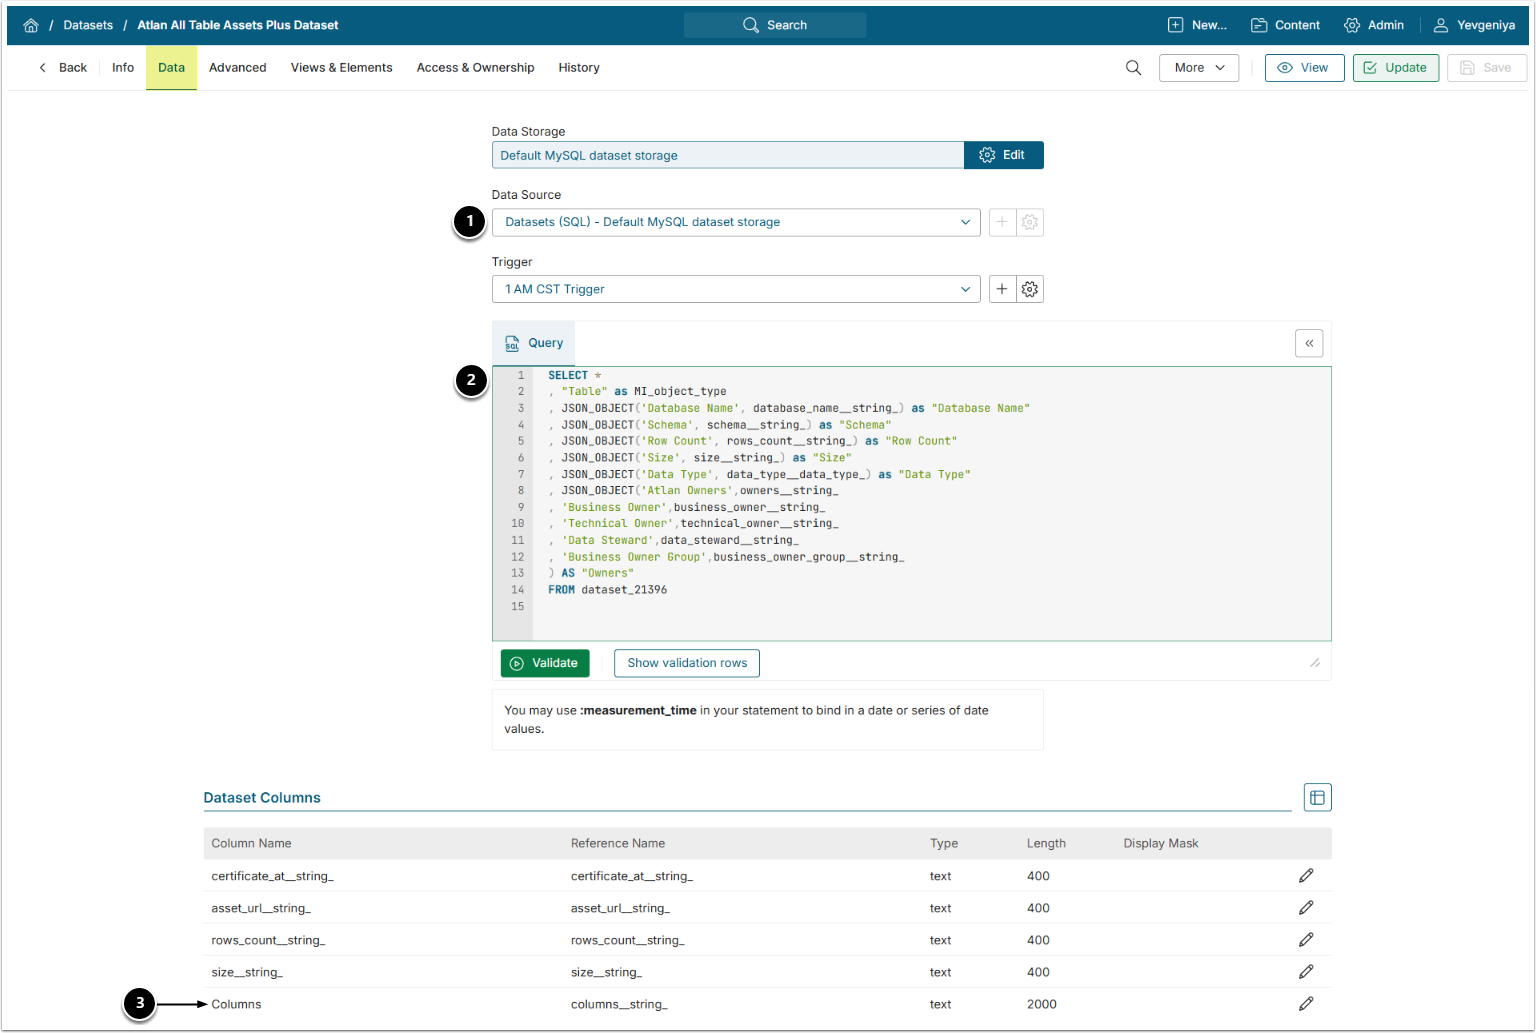Open the Dataset Columns layout icon
Viewport: 1536px width, 1033px height.
1317,797
